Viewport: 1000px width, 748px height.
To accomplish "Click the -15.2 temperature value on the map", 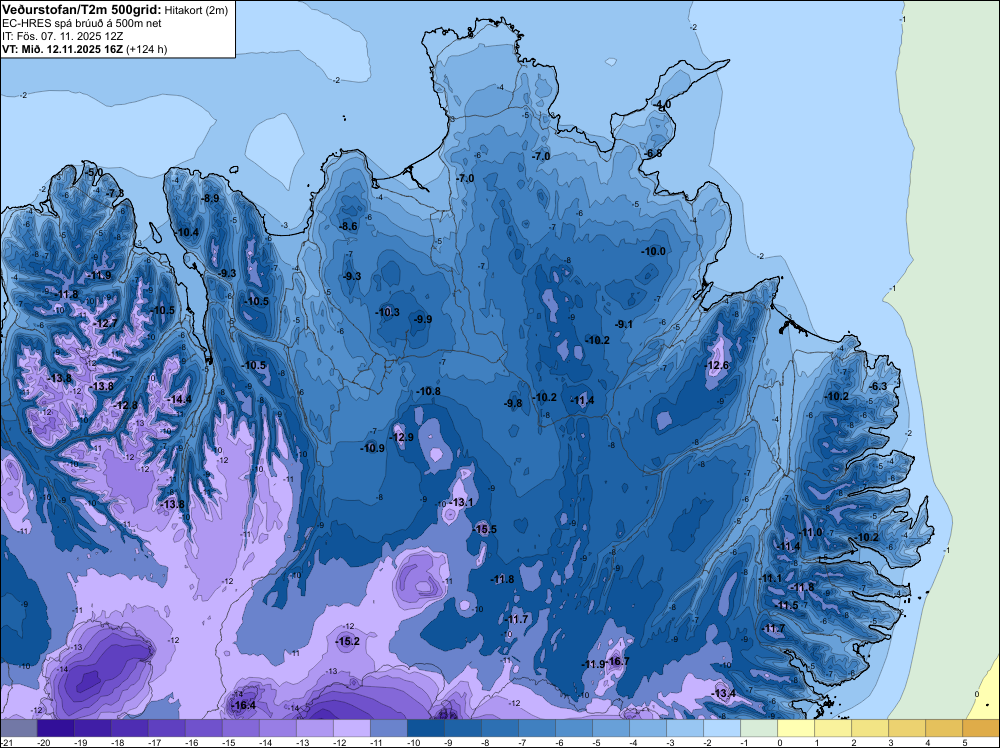I will pos(348,642).
